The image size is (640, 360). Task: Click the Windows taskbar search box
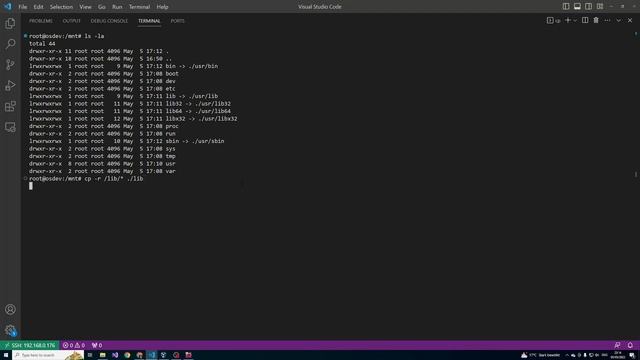[x=48, y=355]
